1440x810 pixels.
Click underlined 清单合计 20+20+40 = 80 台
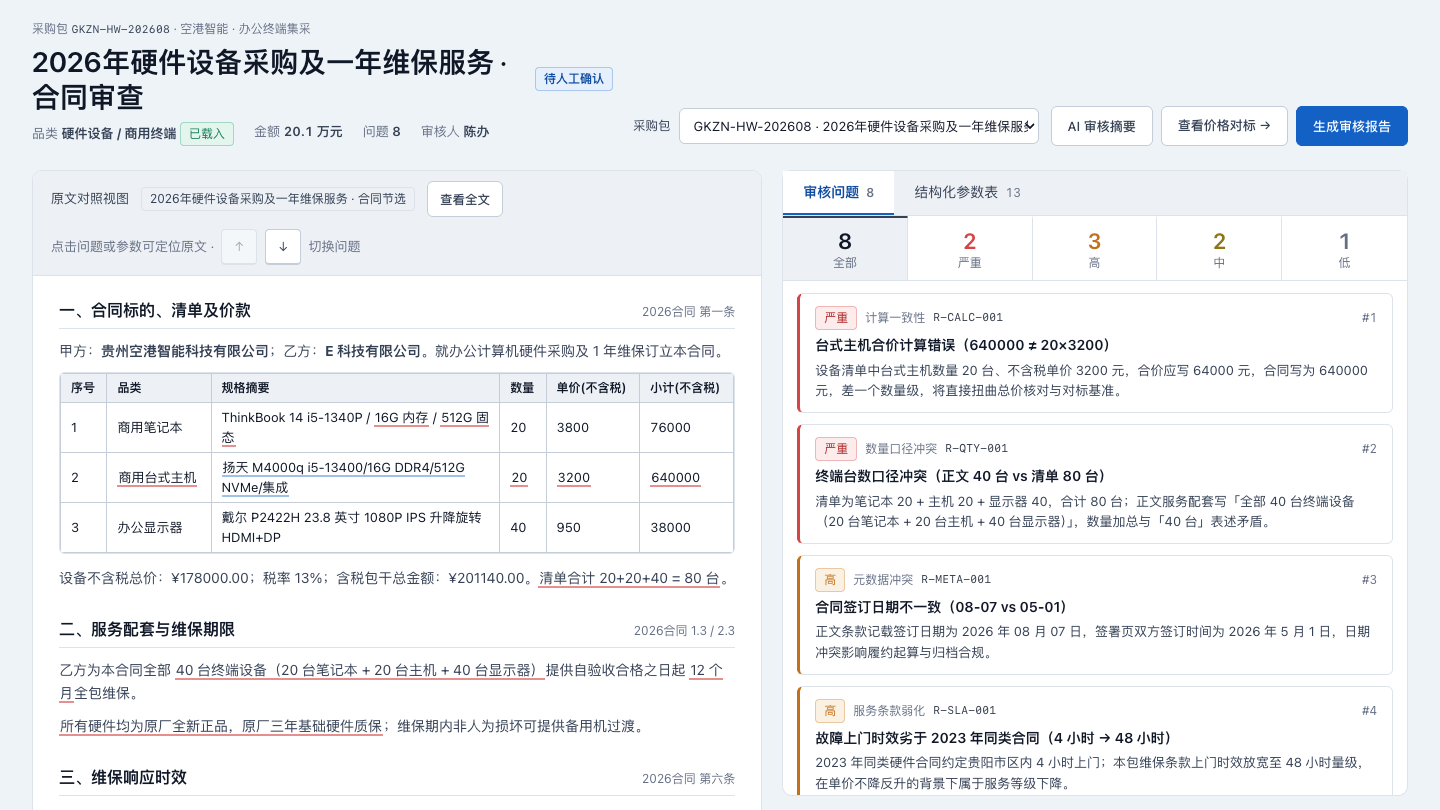tap(629, 578)
